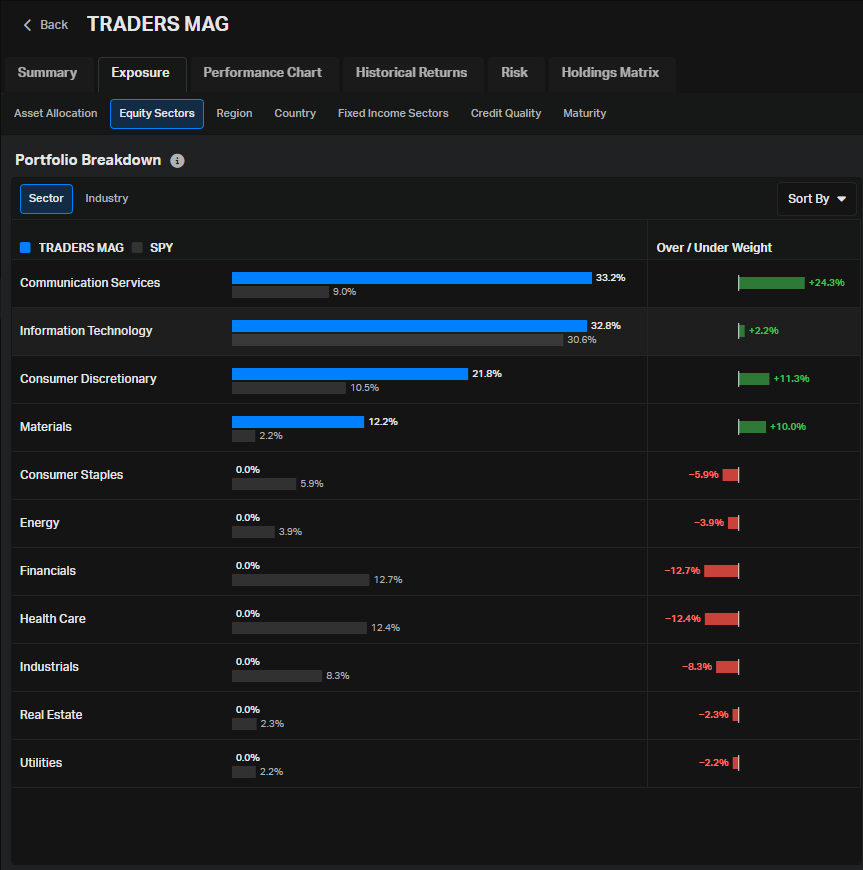Click the -3.9% underweight value
Viewport: 863px width, 870px height.
coord(709,523)
